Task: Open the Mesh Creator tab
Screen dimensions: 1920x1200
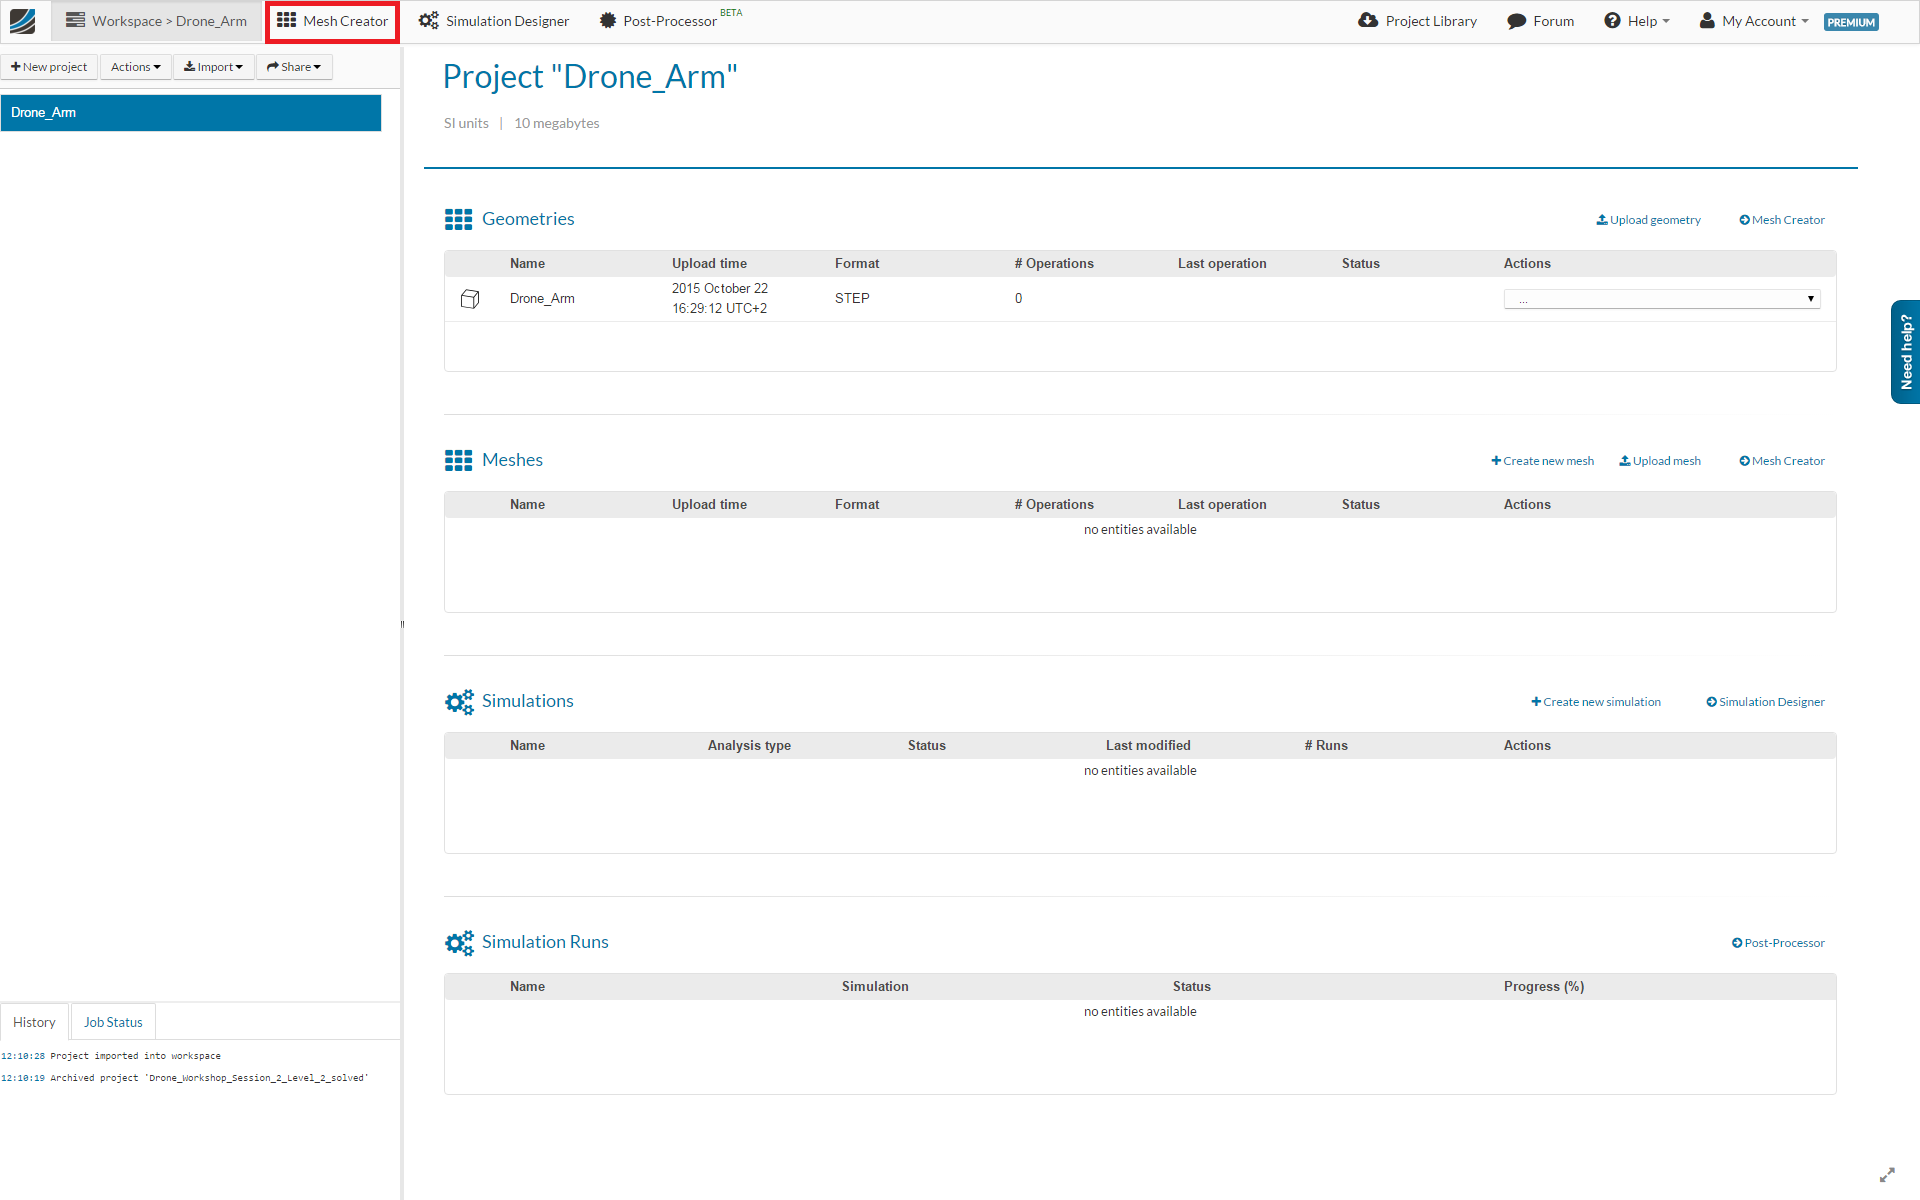Action: point(333,21)
